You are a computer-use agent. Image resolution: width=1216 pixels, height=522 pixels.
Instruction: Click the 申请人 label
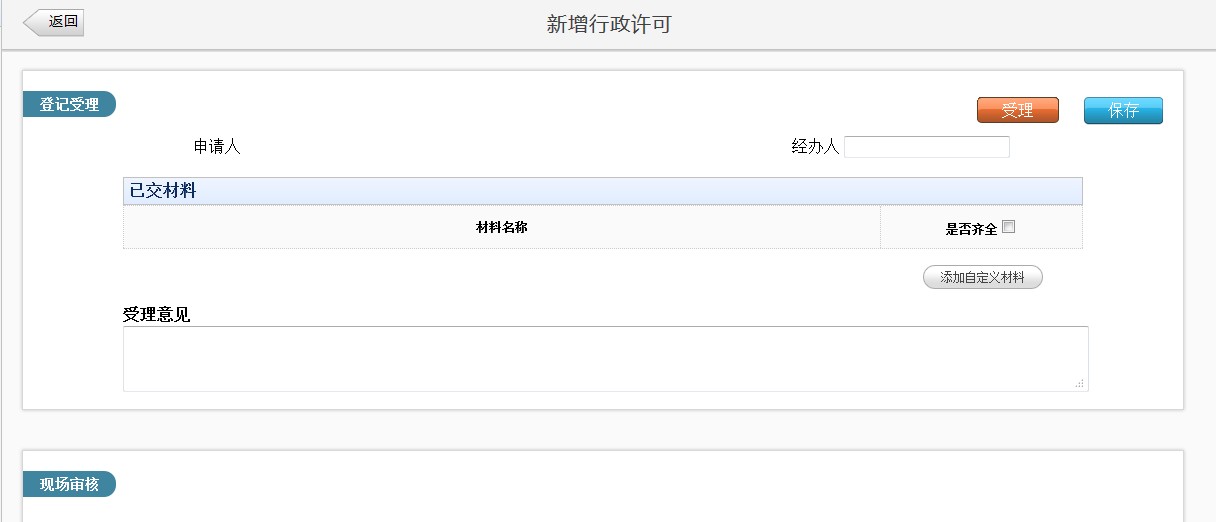pos(217,147)
